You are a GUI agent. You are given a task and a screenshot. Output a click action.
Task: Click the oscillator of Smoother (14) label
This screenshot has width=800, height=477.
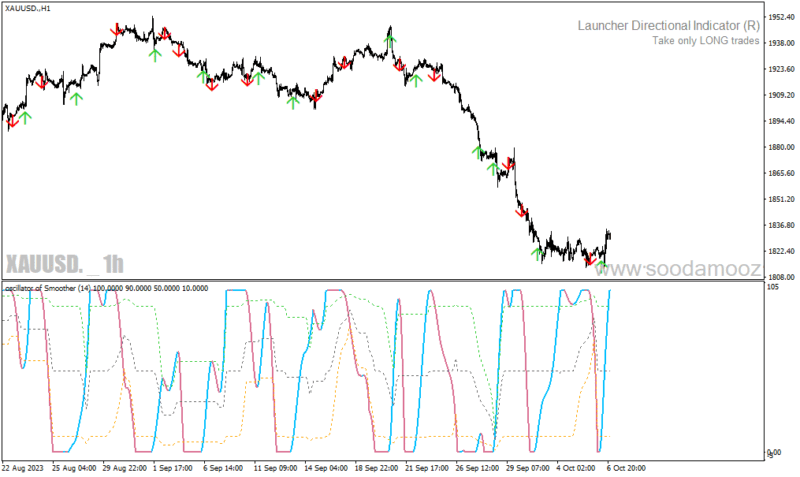point(48,288)
